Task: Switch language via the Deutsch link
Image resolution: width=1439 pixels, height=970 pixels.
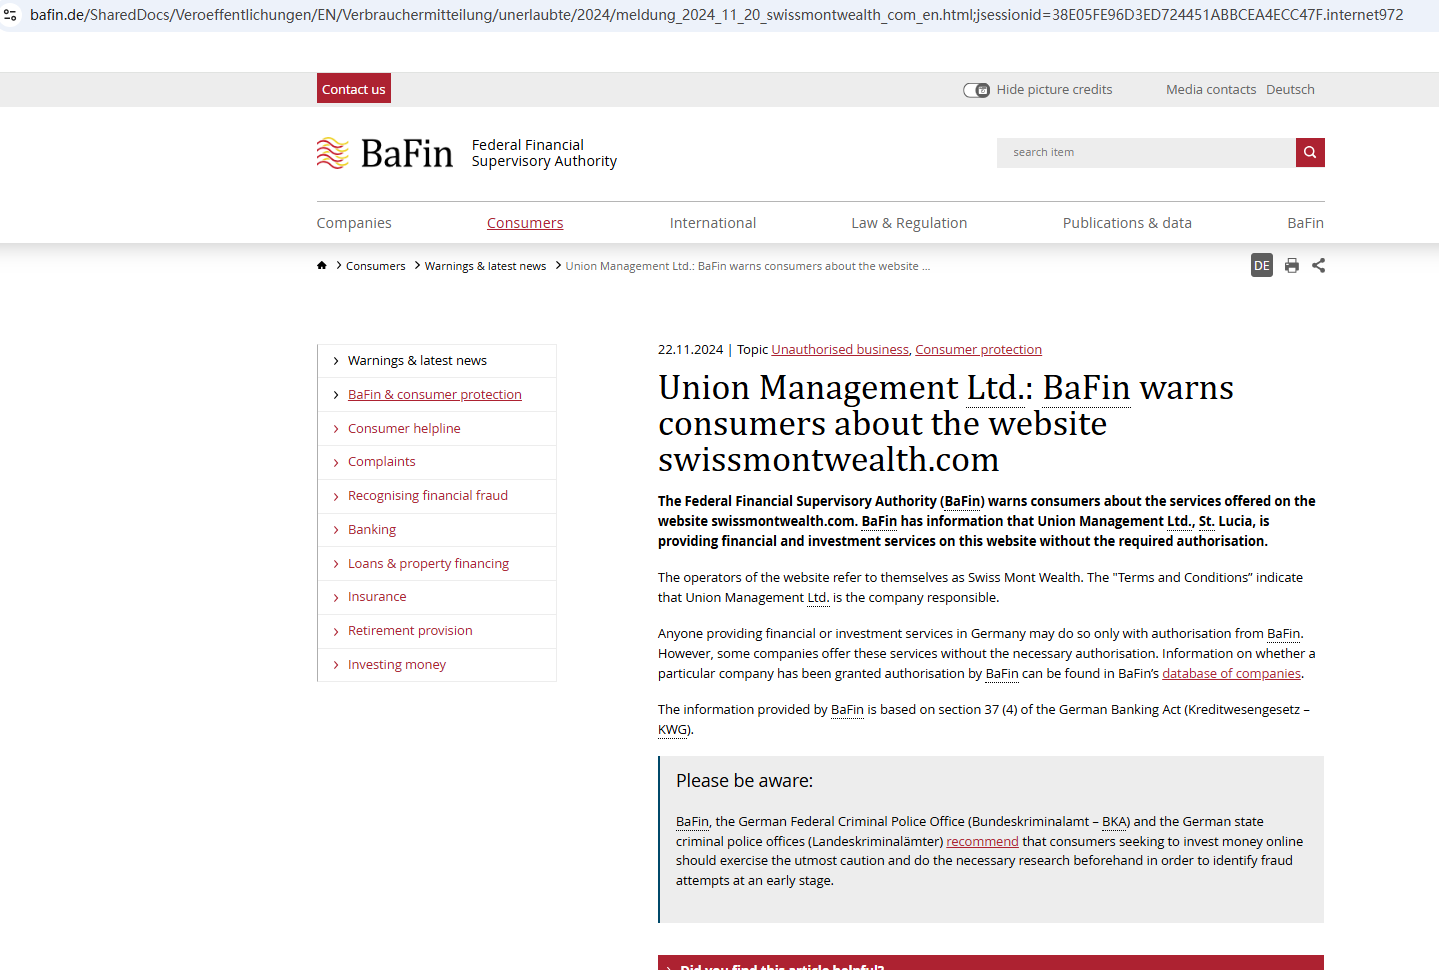Action: pyautogui.click(x=1290, y=89)
